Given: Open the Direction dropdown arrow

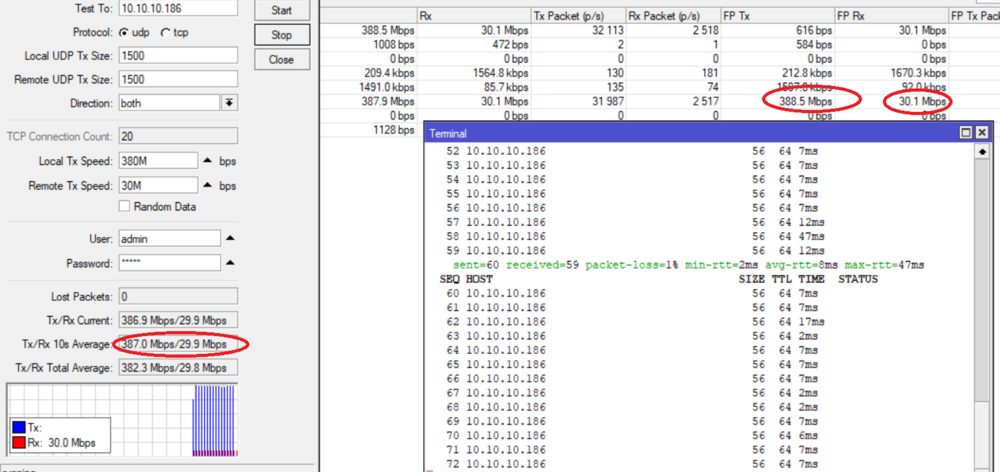Looking at the screenshot, I should point(230,103).
